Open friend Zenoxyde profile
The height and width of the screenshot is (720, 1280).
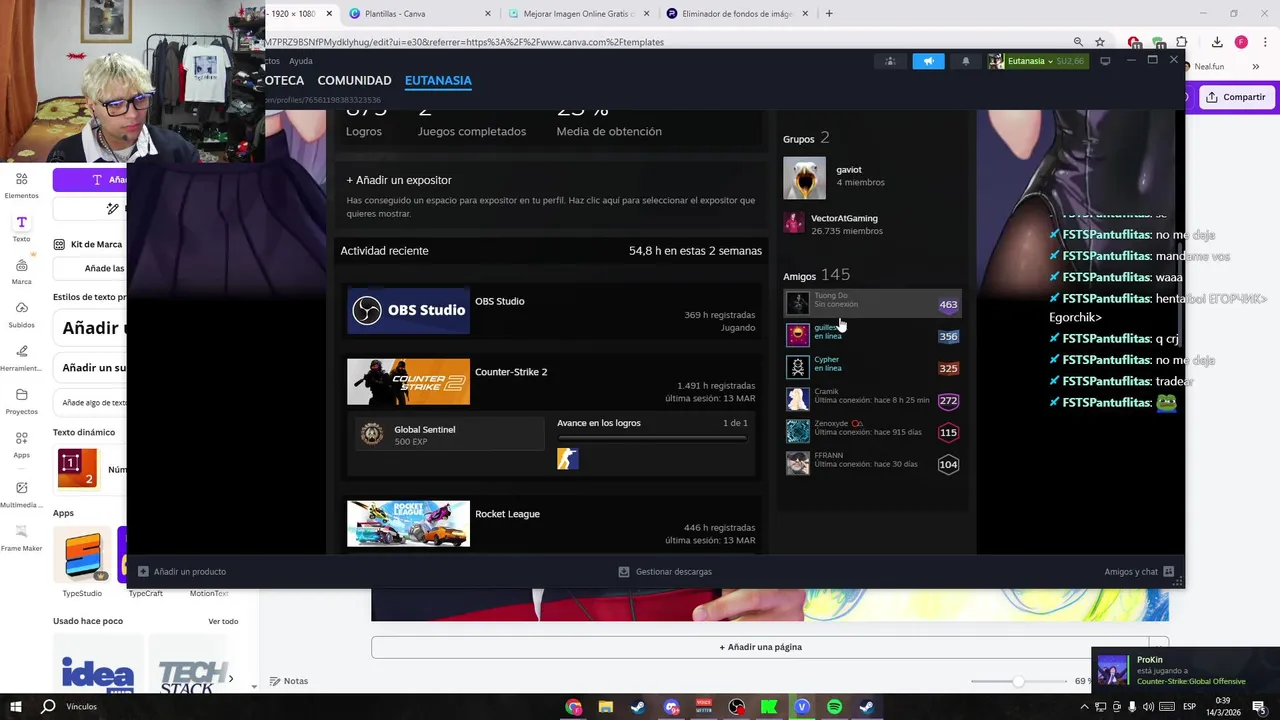pyautogui.click(x=872, y=431)
